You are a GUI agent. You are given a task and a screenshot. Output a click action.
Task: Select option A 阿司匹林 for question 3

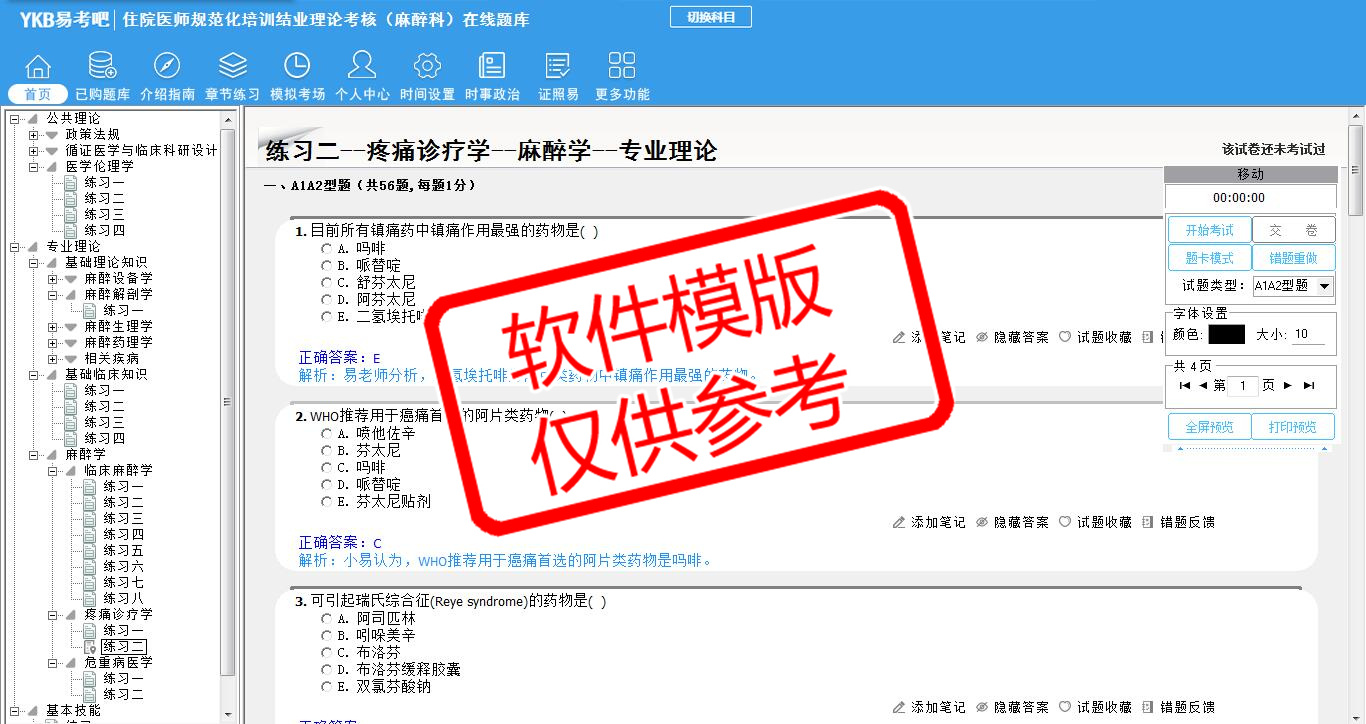pyautogui.click(x=327, y=619)
